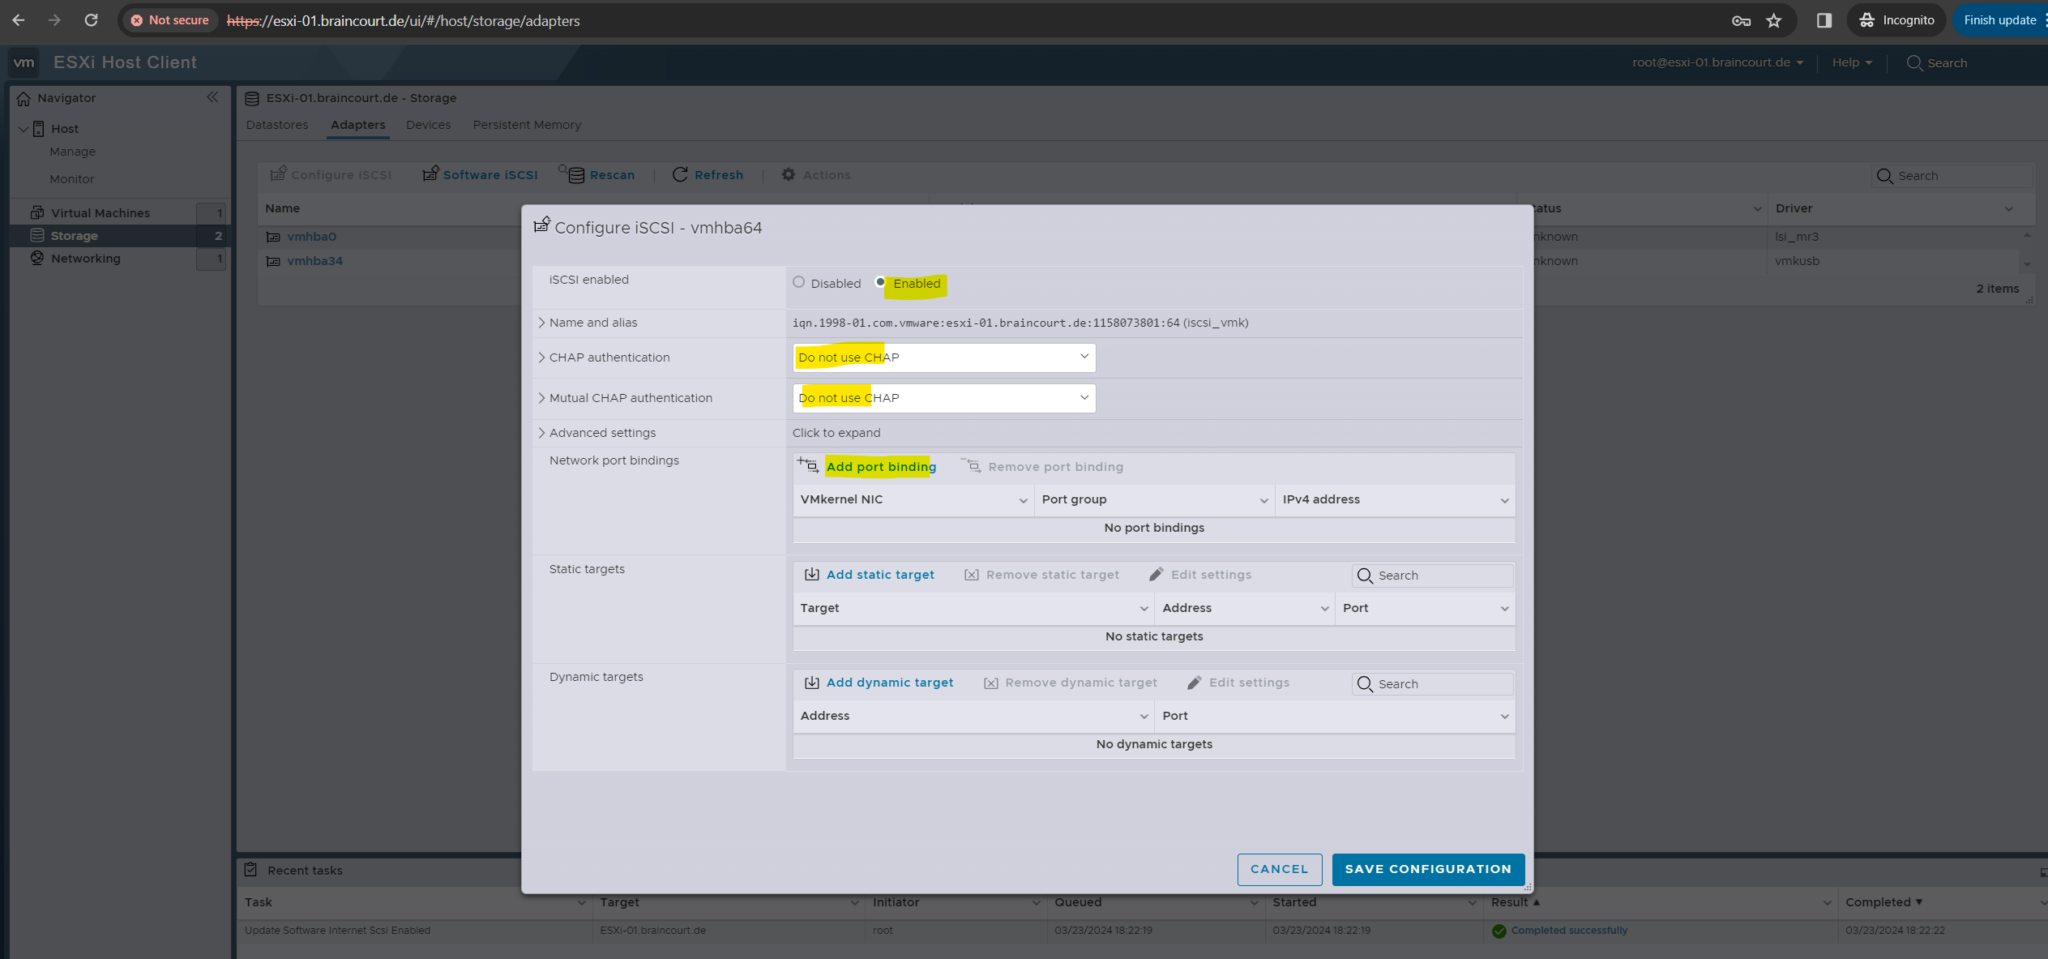The width and height of the screenshot is (2048, 959).
Task: Click the browser back arrow
Action: (x=18, y=20)
